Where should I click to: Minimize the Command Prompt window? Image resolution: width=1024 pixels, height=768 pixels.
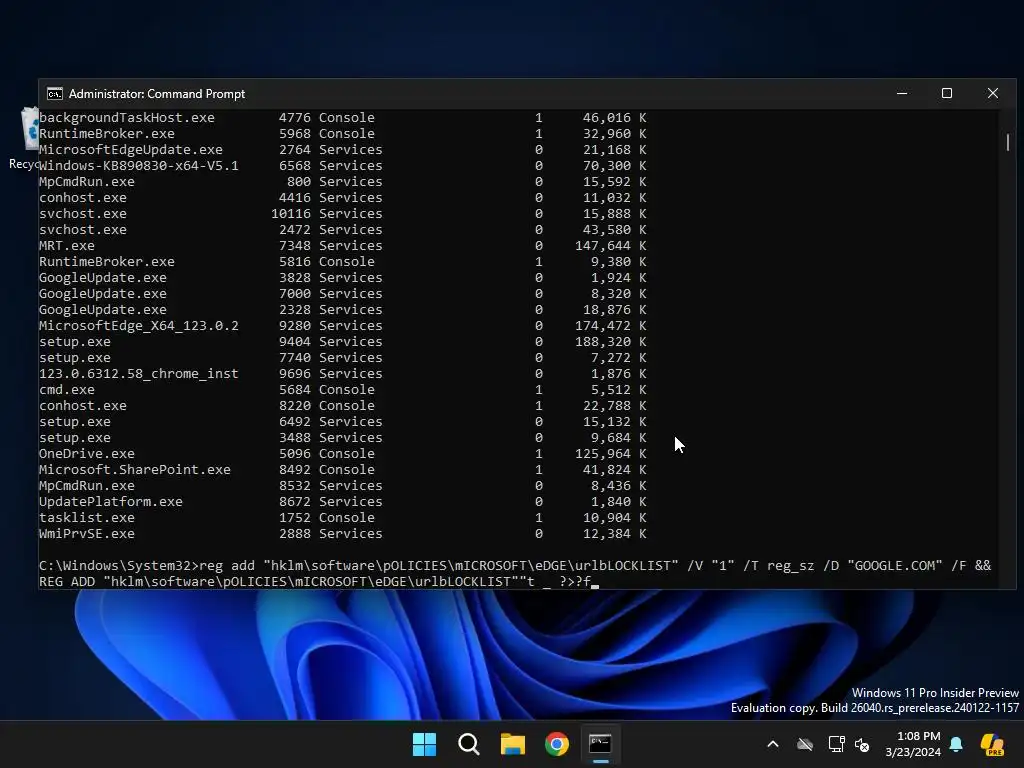tap(902, 93)
